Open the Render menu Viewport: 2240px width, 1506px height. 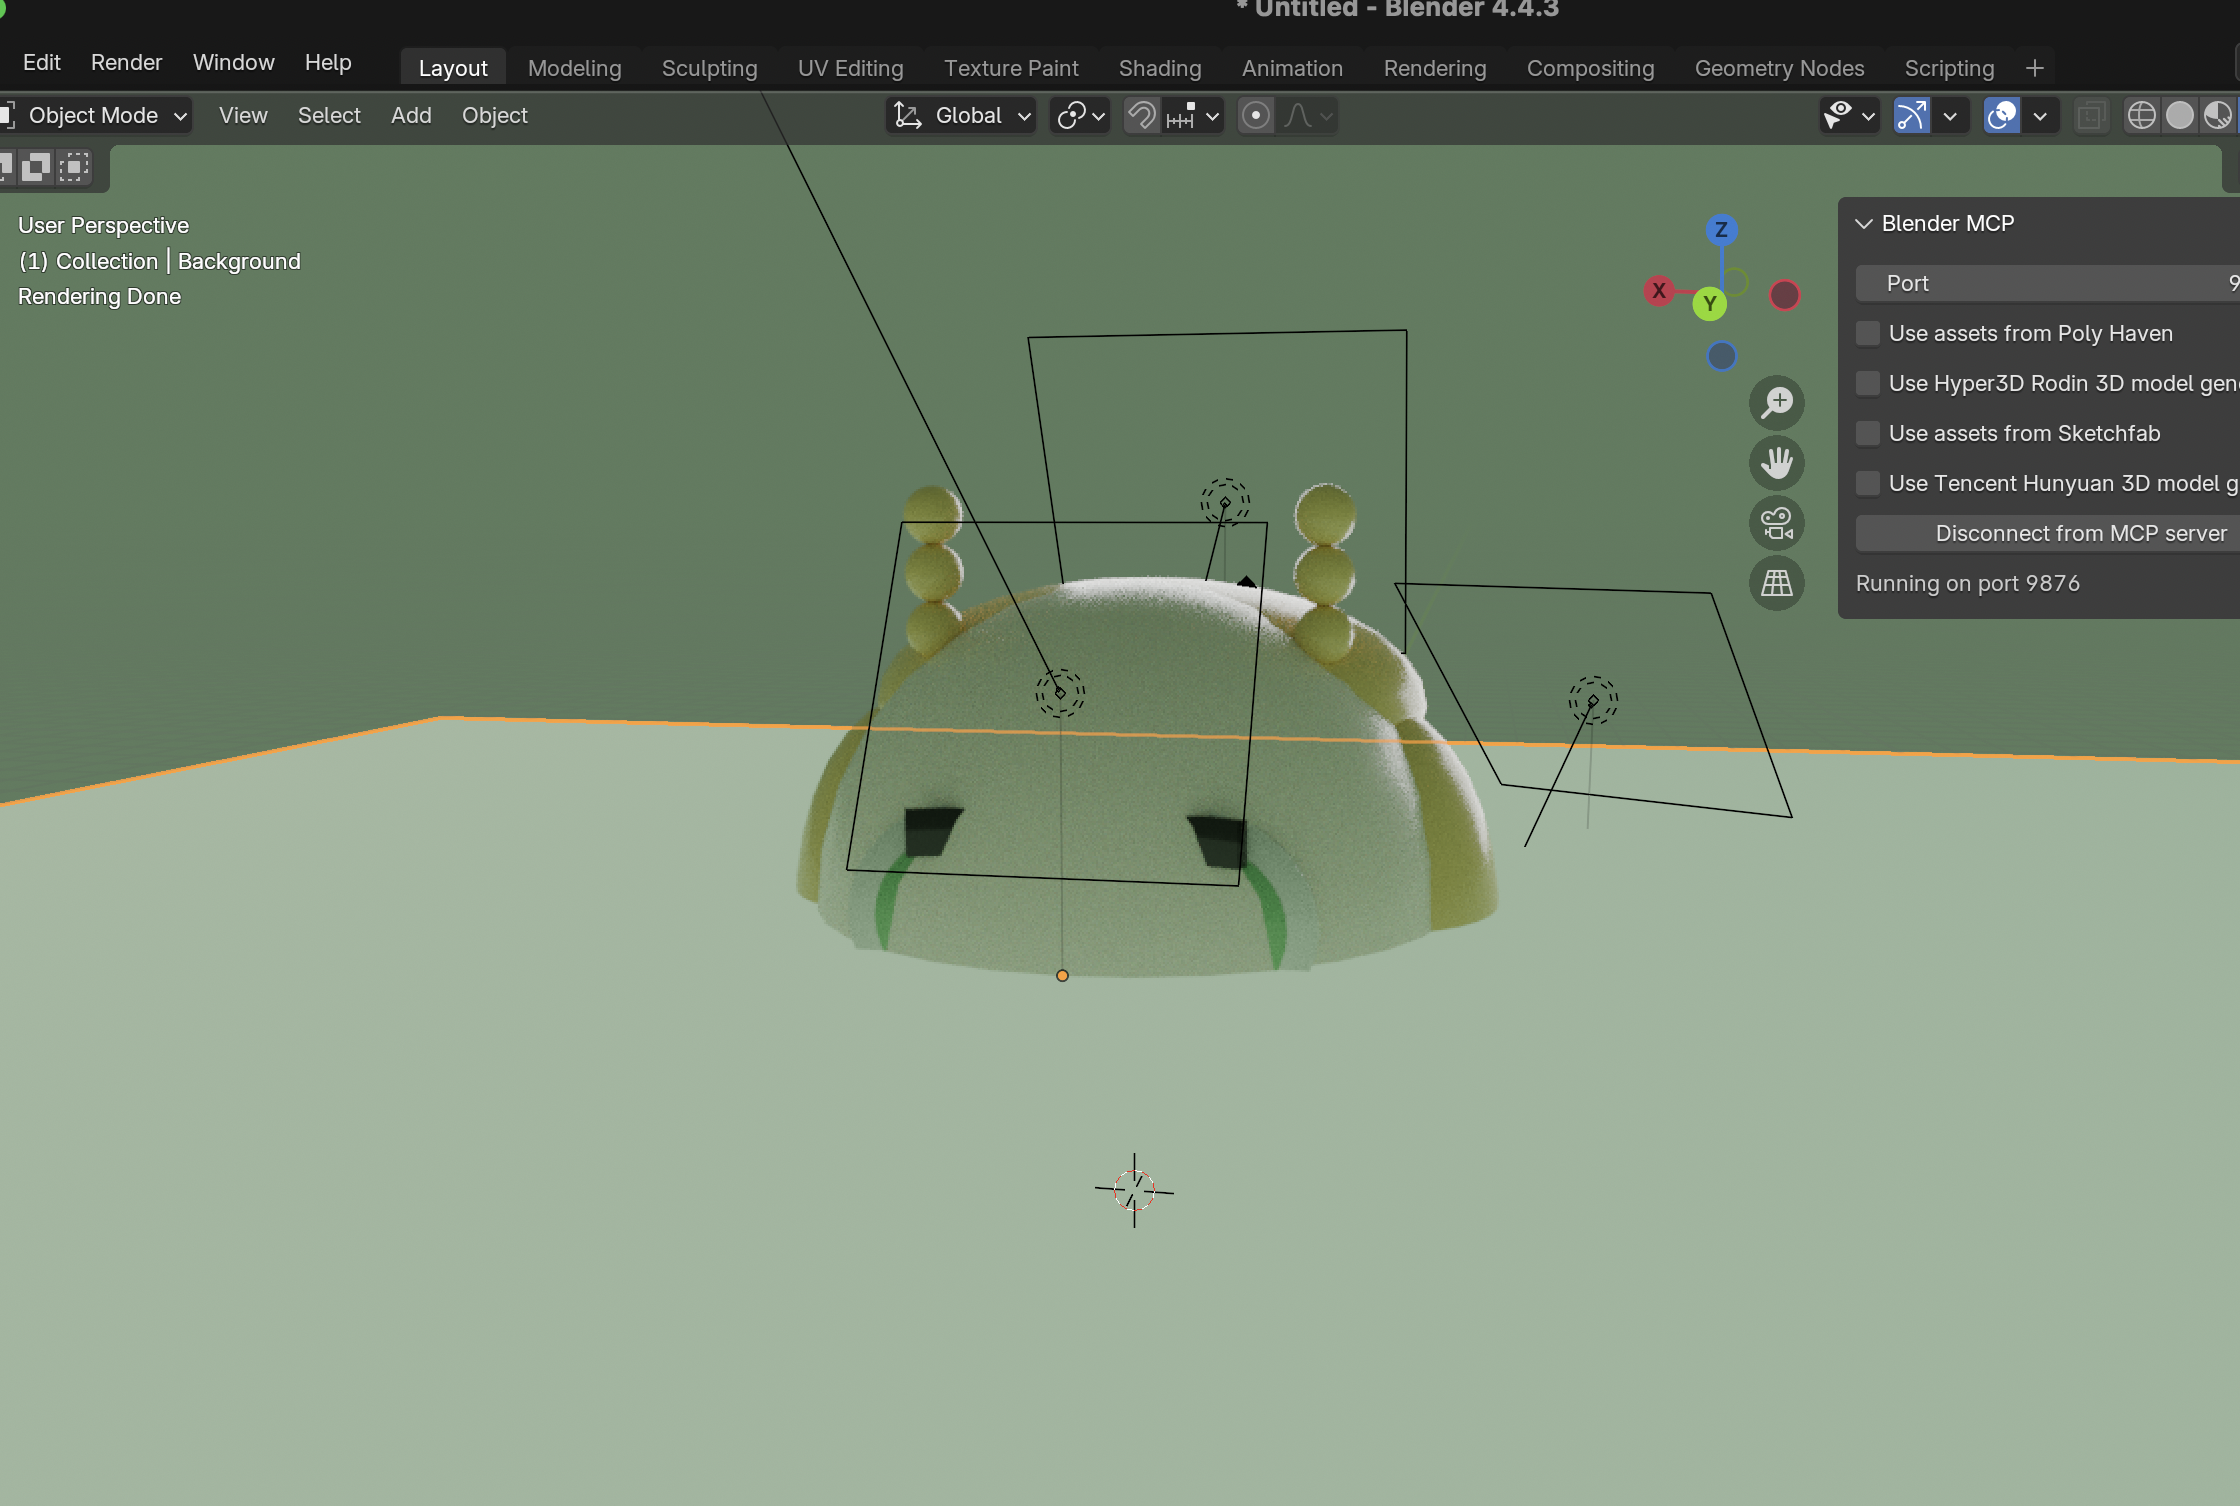[126, 62]
